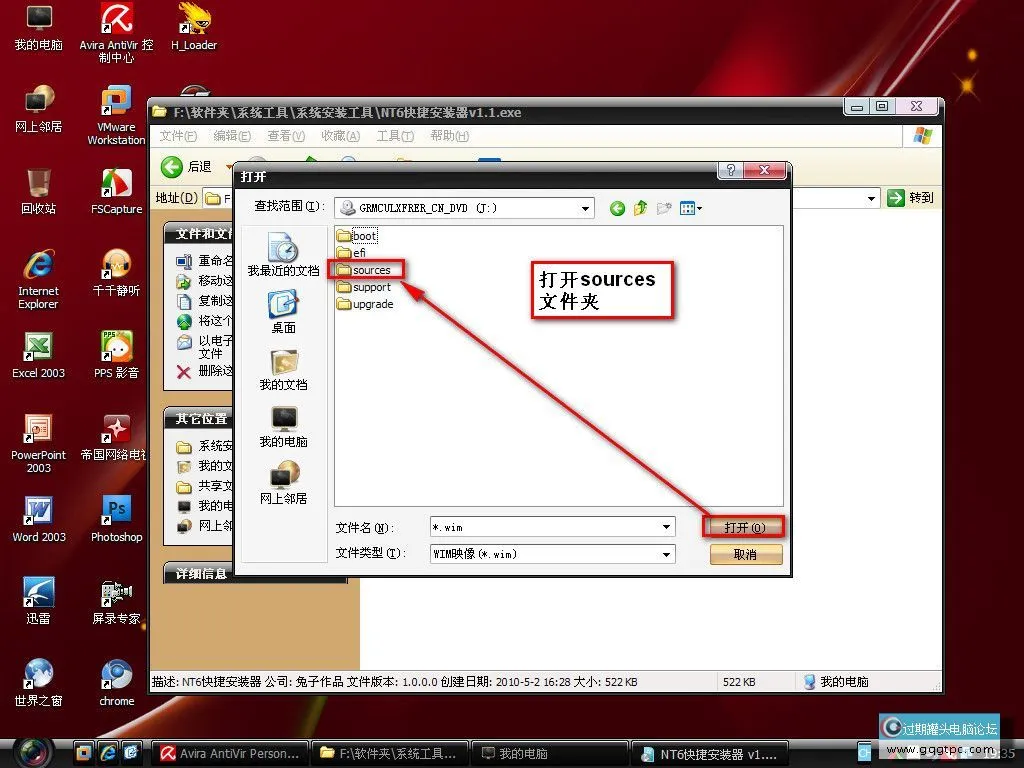Switch to Avira AntiVir taskbar window
This screenshot has width=1024, height=768.
click(230, 753)
